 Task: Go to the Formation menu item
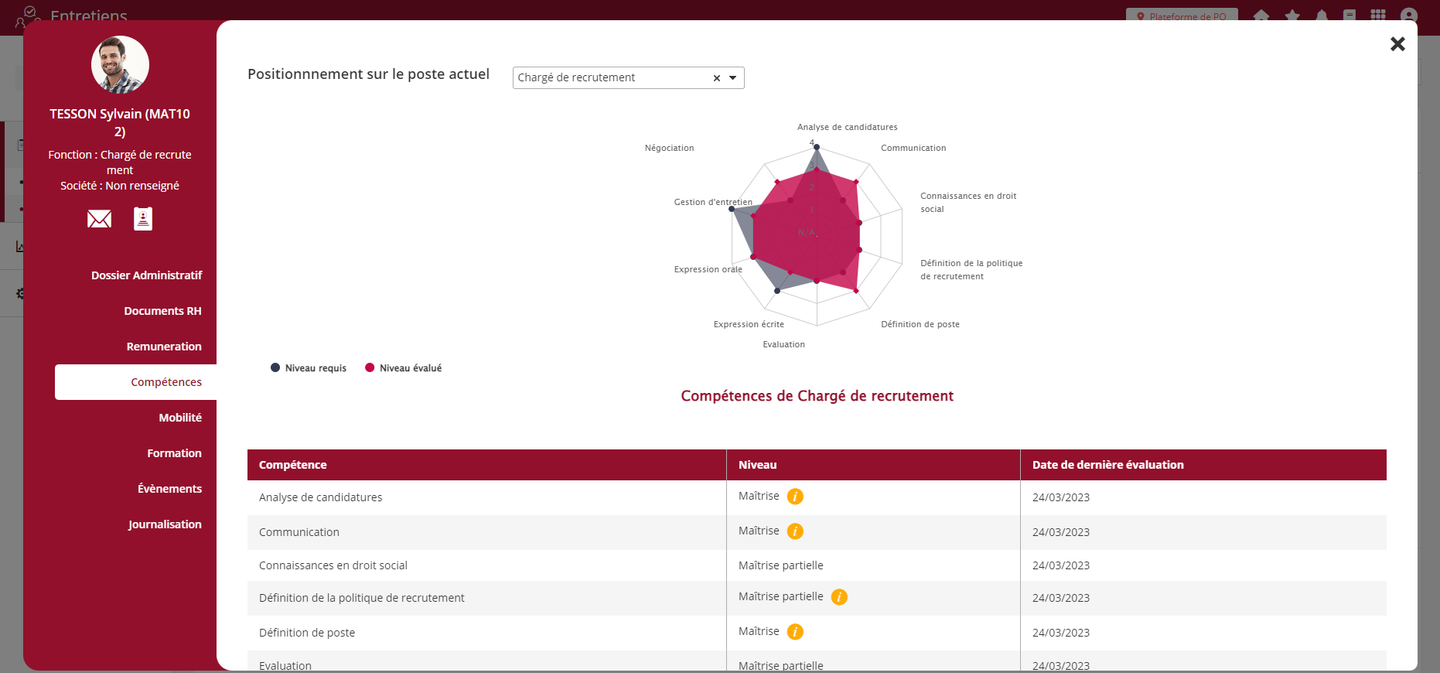point(174,453)
